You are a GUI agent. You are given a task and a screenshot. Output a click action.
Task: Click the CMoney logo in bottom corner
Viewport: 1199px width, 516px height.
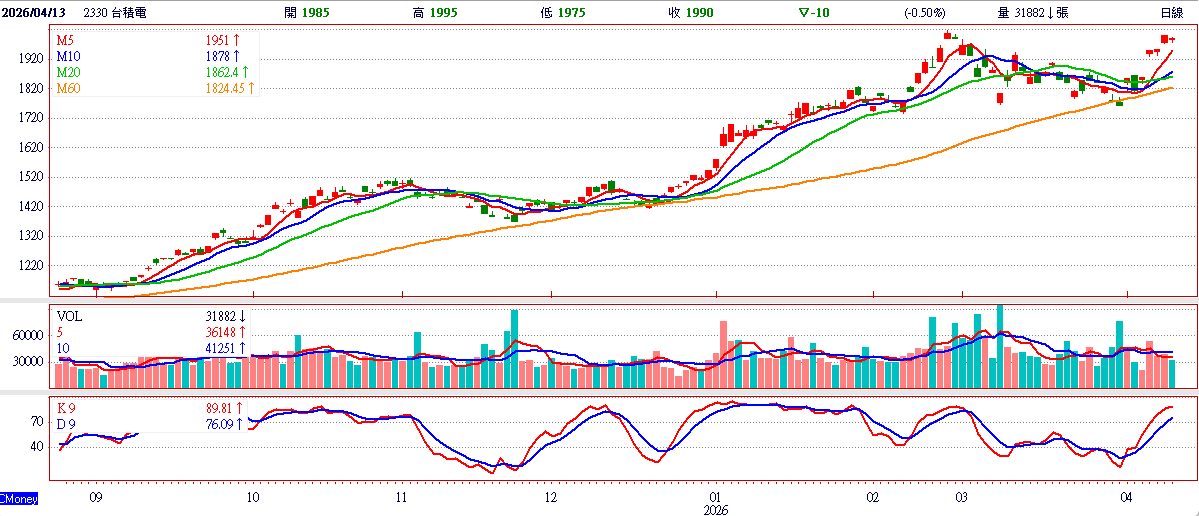tap(19, 497)
